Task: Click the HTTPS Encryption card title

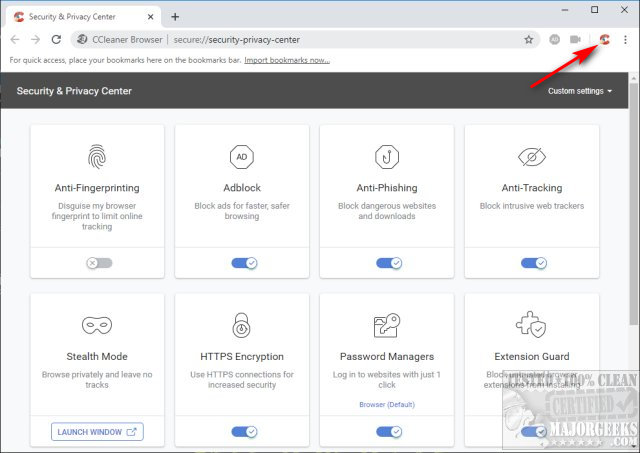Action: tap(242, 356)
